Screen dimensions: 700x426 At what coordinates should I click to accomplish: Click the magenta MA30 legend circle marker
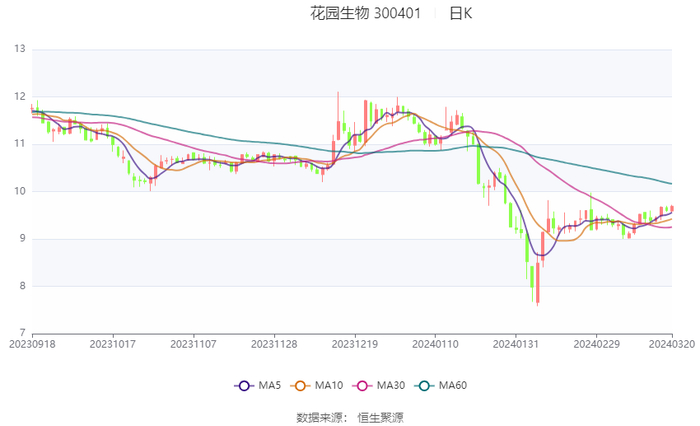[x=366, y=385]
